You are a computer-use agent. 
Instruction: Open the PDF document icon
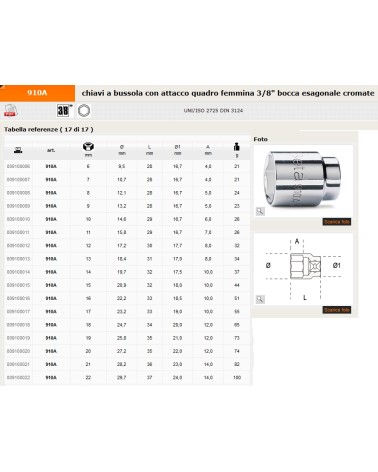click(10, 110)
